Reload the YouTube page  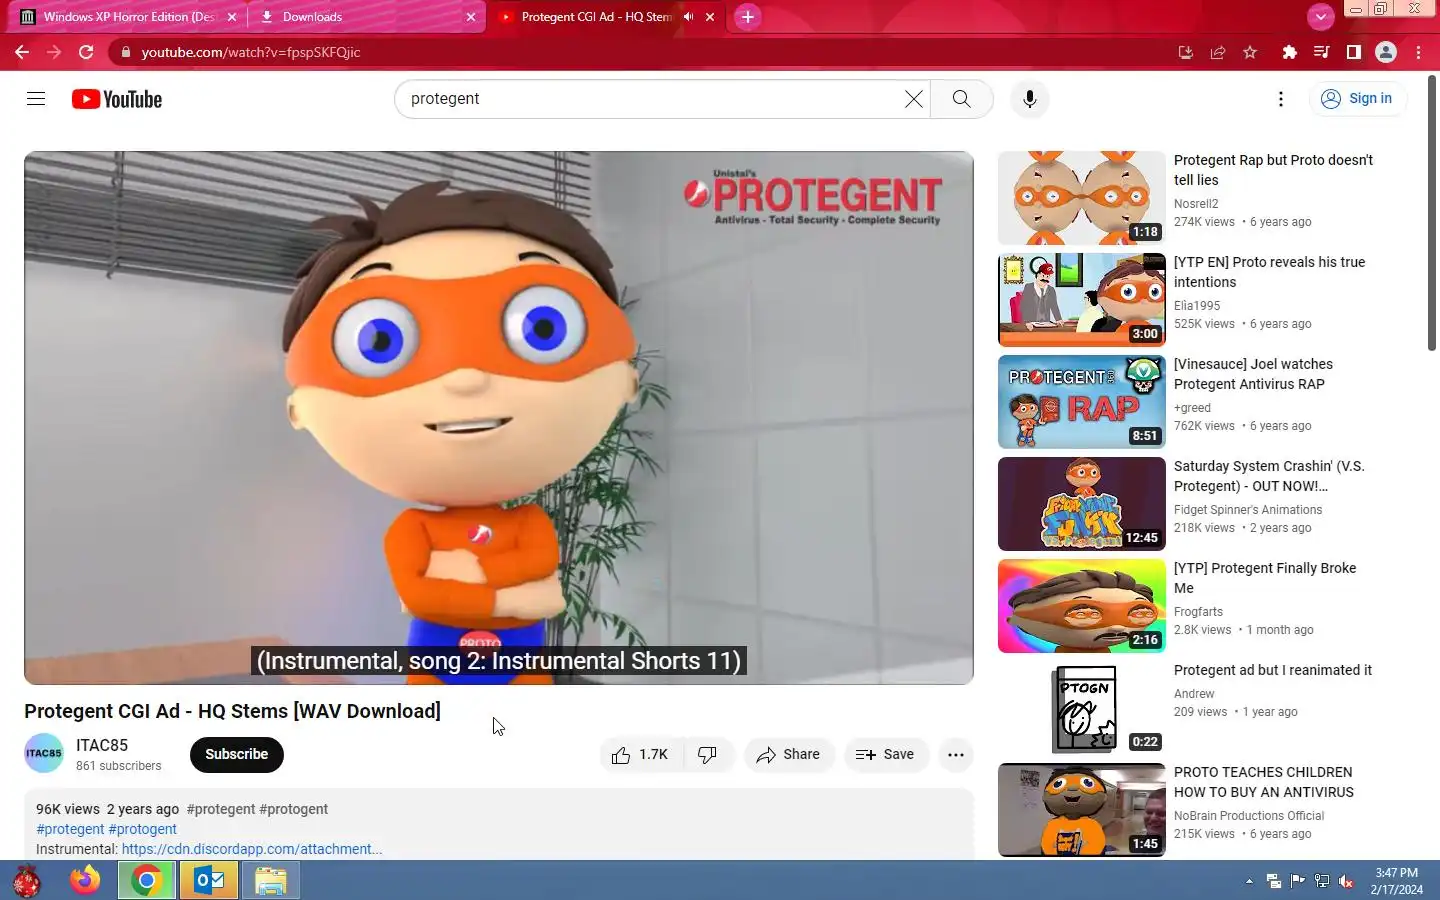pyautogui.click(x=86, y=52)
